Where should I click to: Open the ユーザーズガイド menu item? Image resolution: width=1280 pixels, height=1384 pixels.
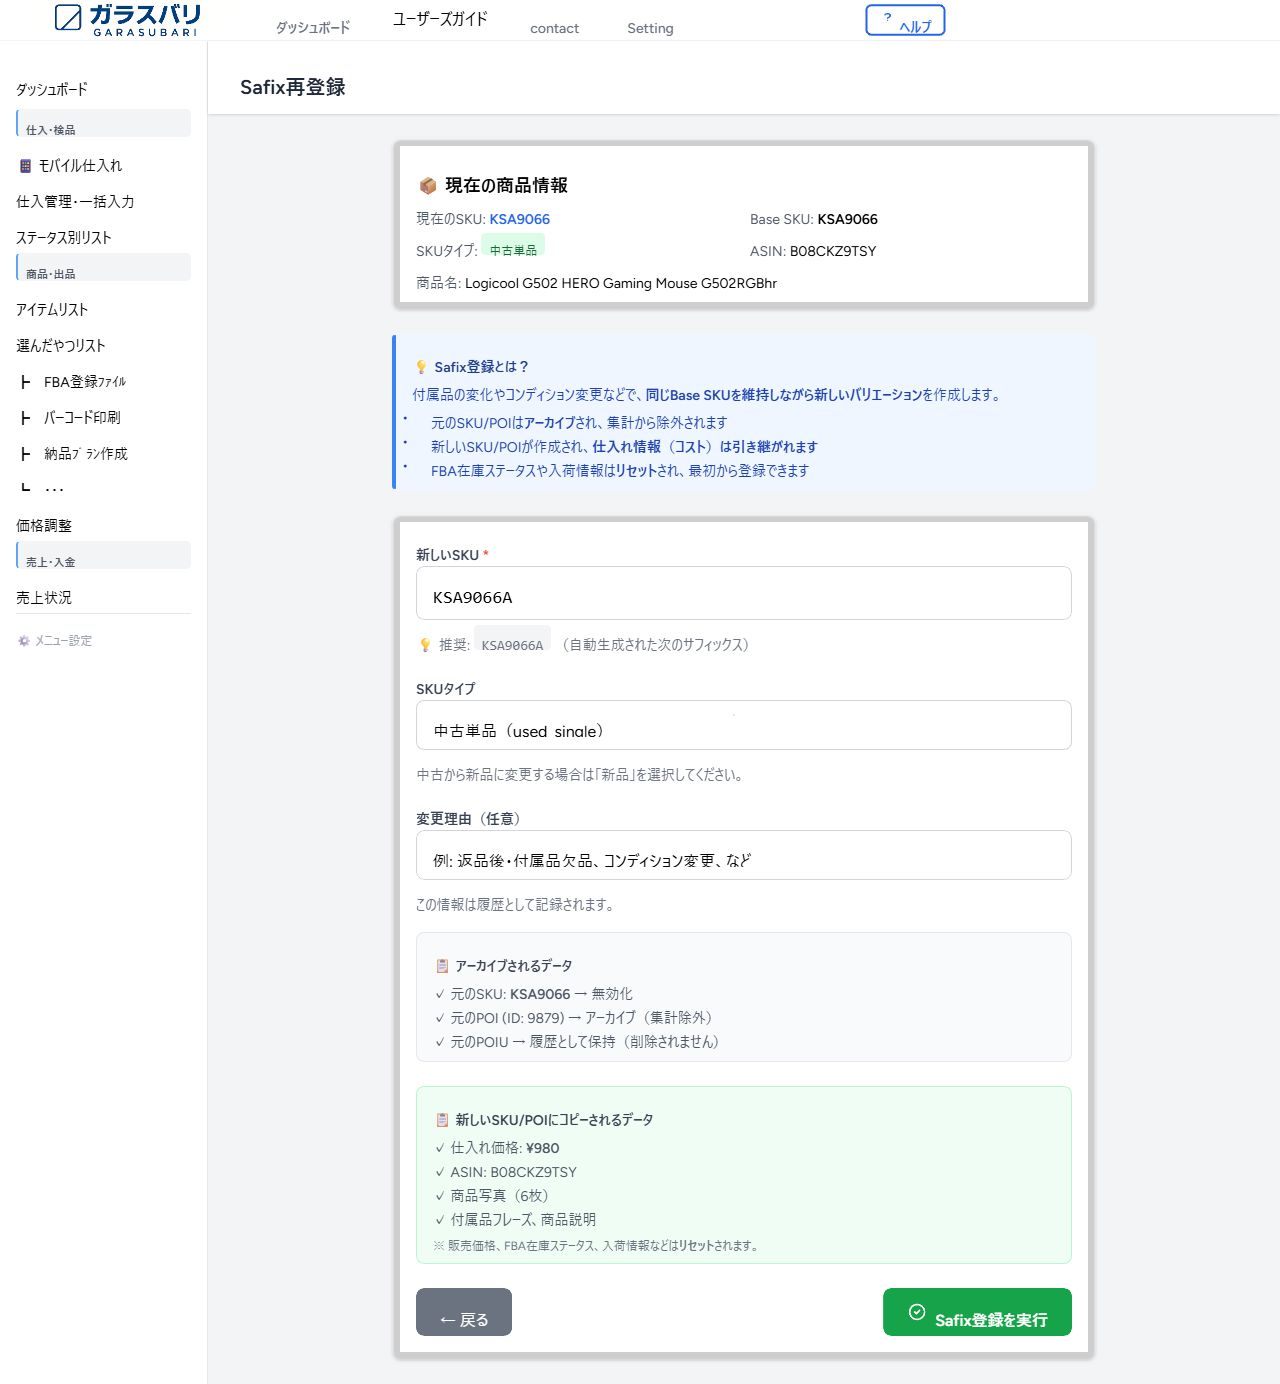click(440, 19)
